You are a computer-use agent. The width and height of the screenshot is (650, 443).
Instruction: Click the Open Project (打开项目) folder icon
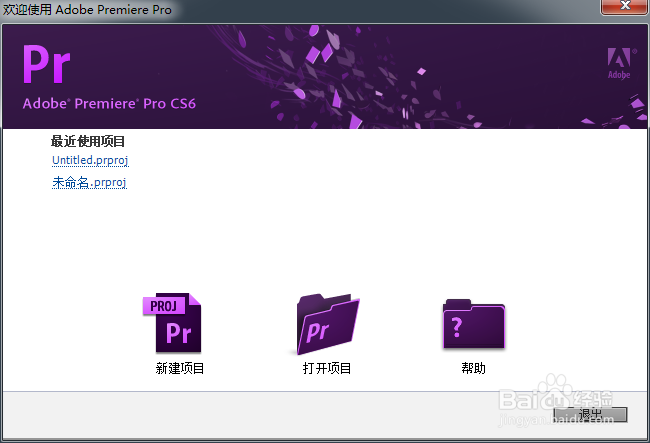pyautogui.click(x=327, y=324)
